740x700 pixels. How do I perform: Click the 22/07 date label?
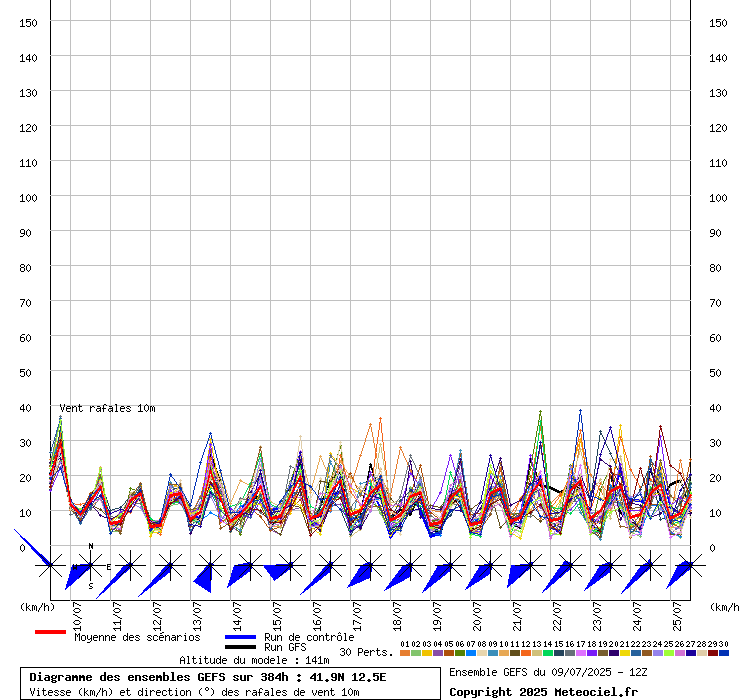click(x=557, y=616)
